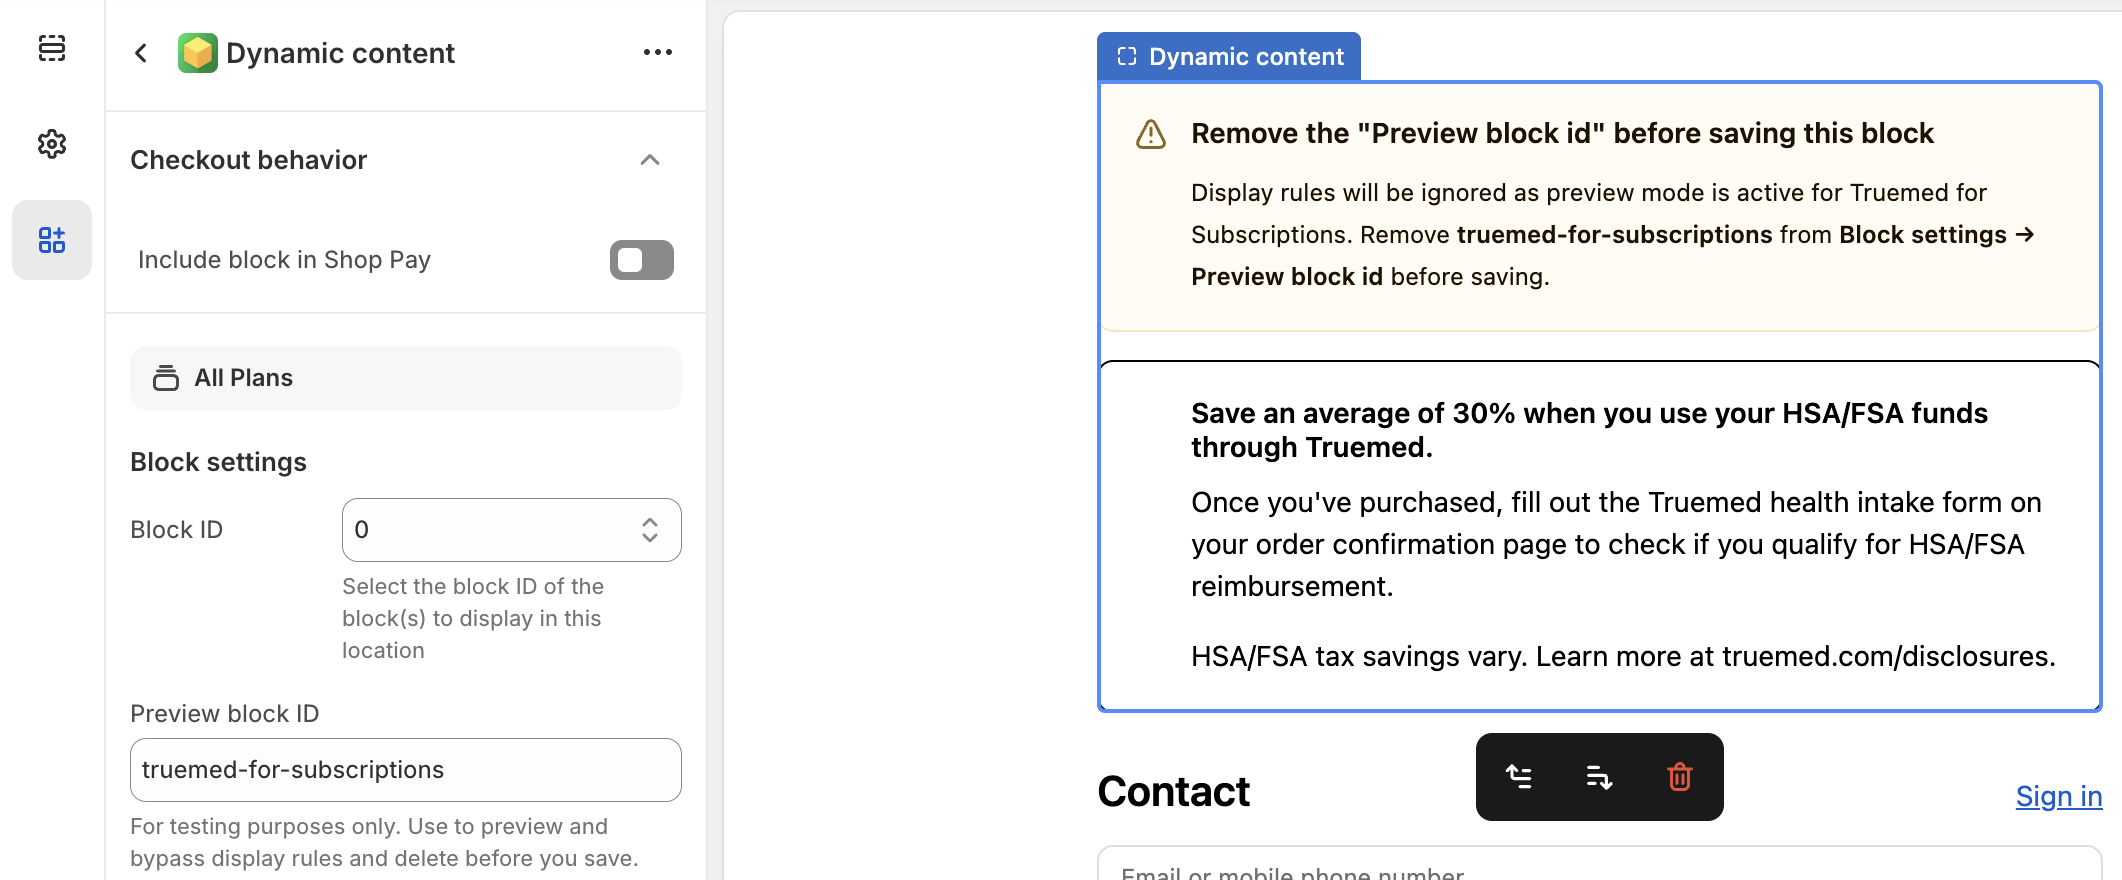Open the Sections panel in the sidebar

[51, 48]
